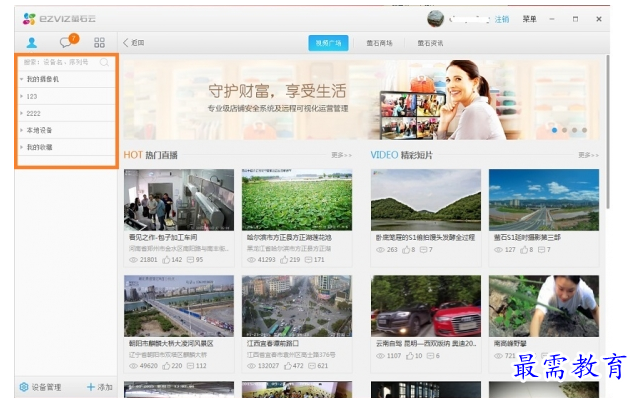This screenshot has height=398, width=635.
Task: Expand the 本地设备 node
Action: [x=21, y=130]
